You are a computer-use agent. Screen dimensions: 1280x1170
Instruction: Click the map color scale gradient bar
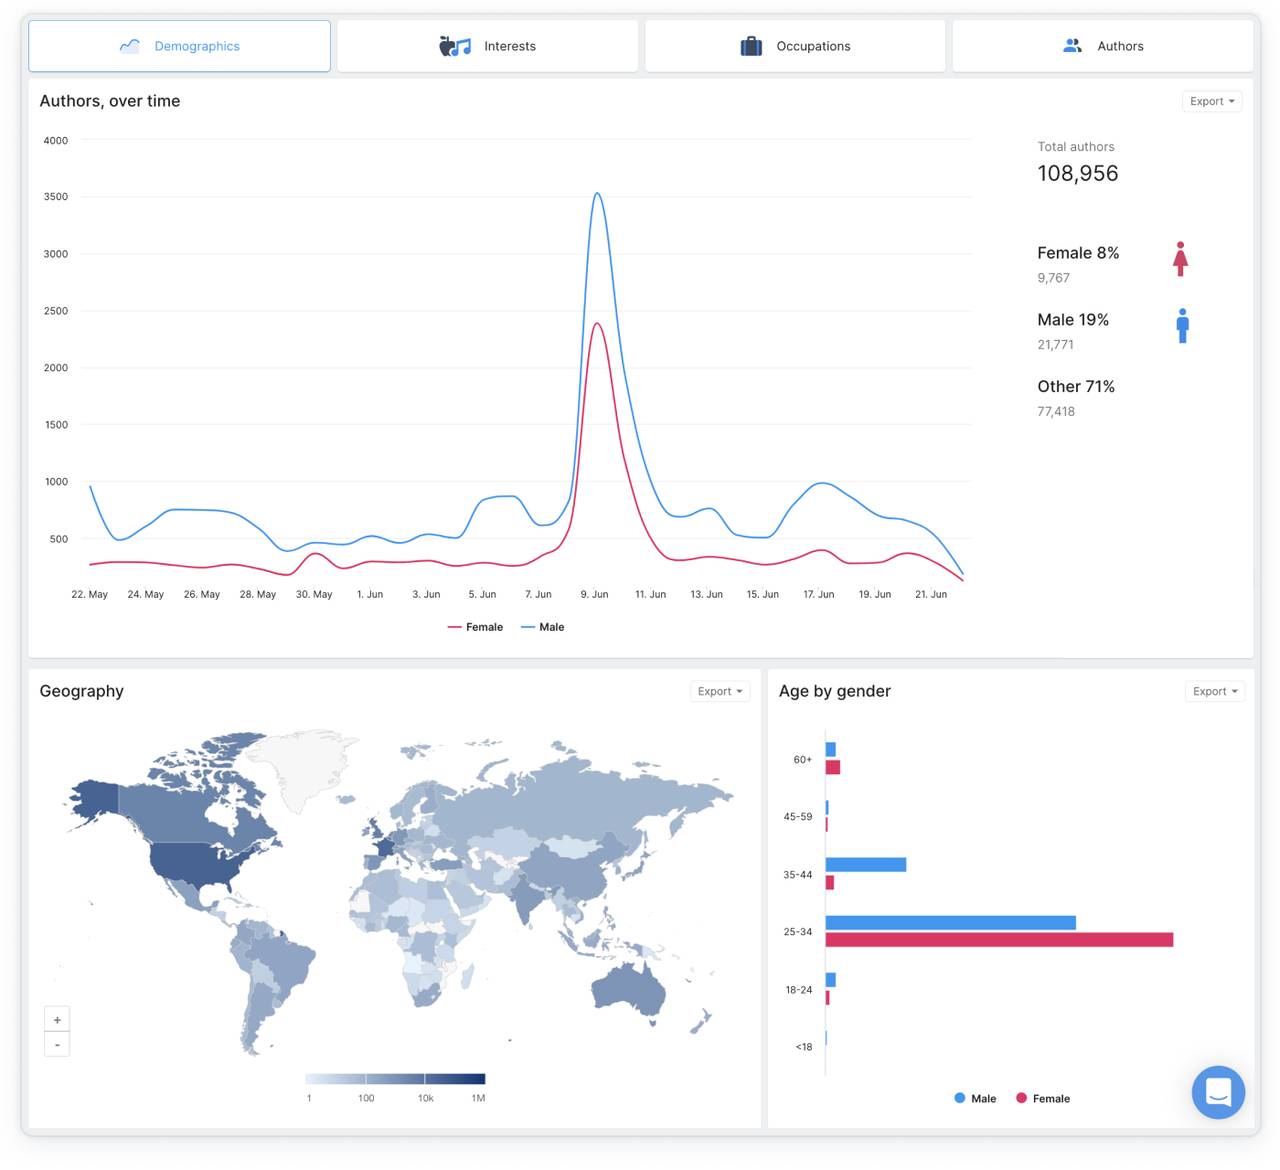coord(395,1079)
